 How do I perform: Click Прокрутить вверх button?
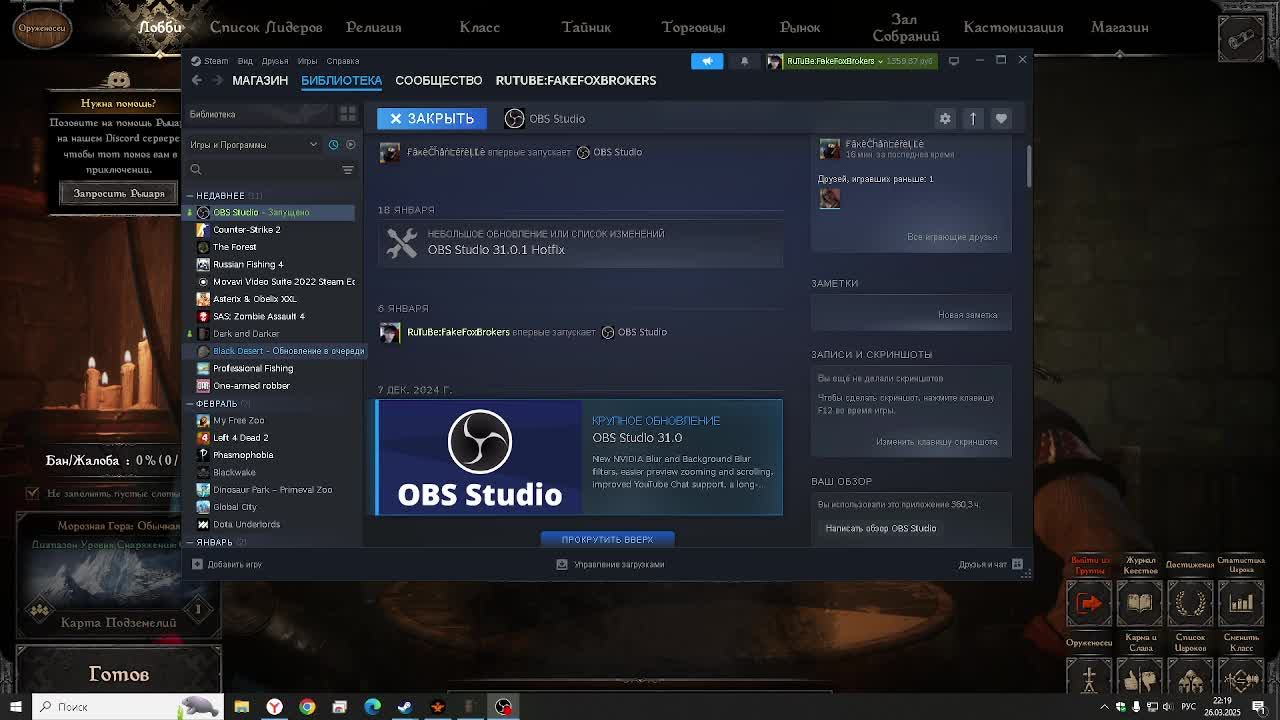click(608, 539)
